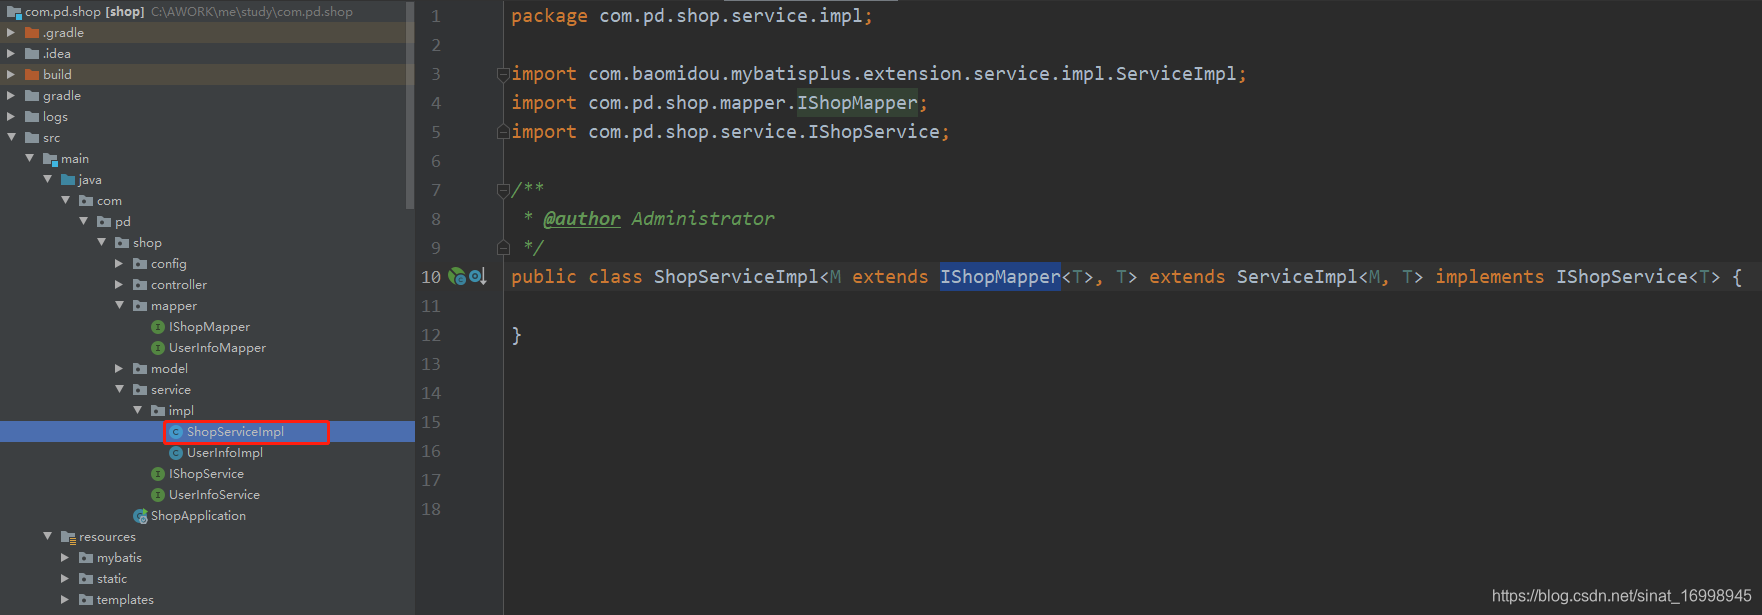
Task: Collapse the mapper package arrow
Action: (119, 305)
